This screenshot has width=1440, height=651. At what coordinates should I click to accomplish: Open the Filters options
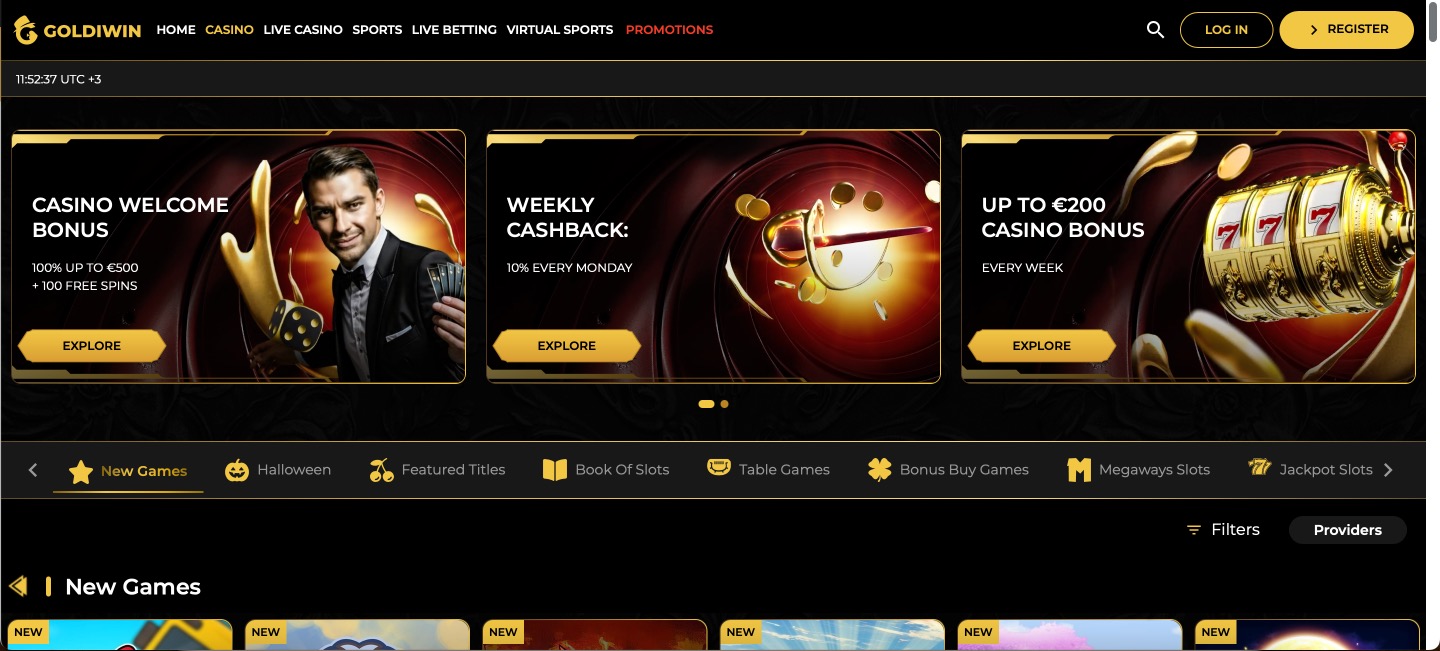click(x=1223, y=530)
